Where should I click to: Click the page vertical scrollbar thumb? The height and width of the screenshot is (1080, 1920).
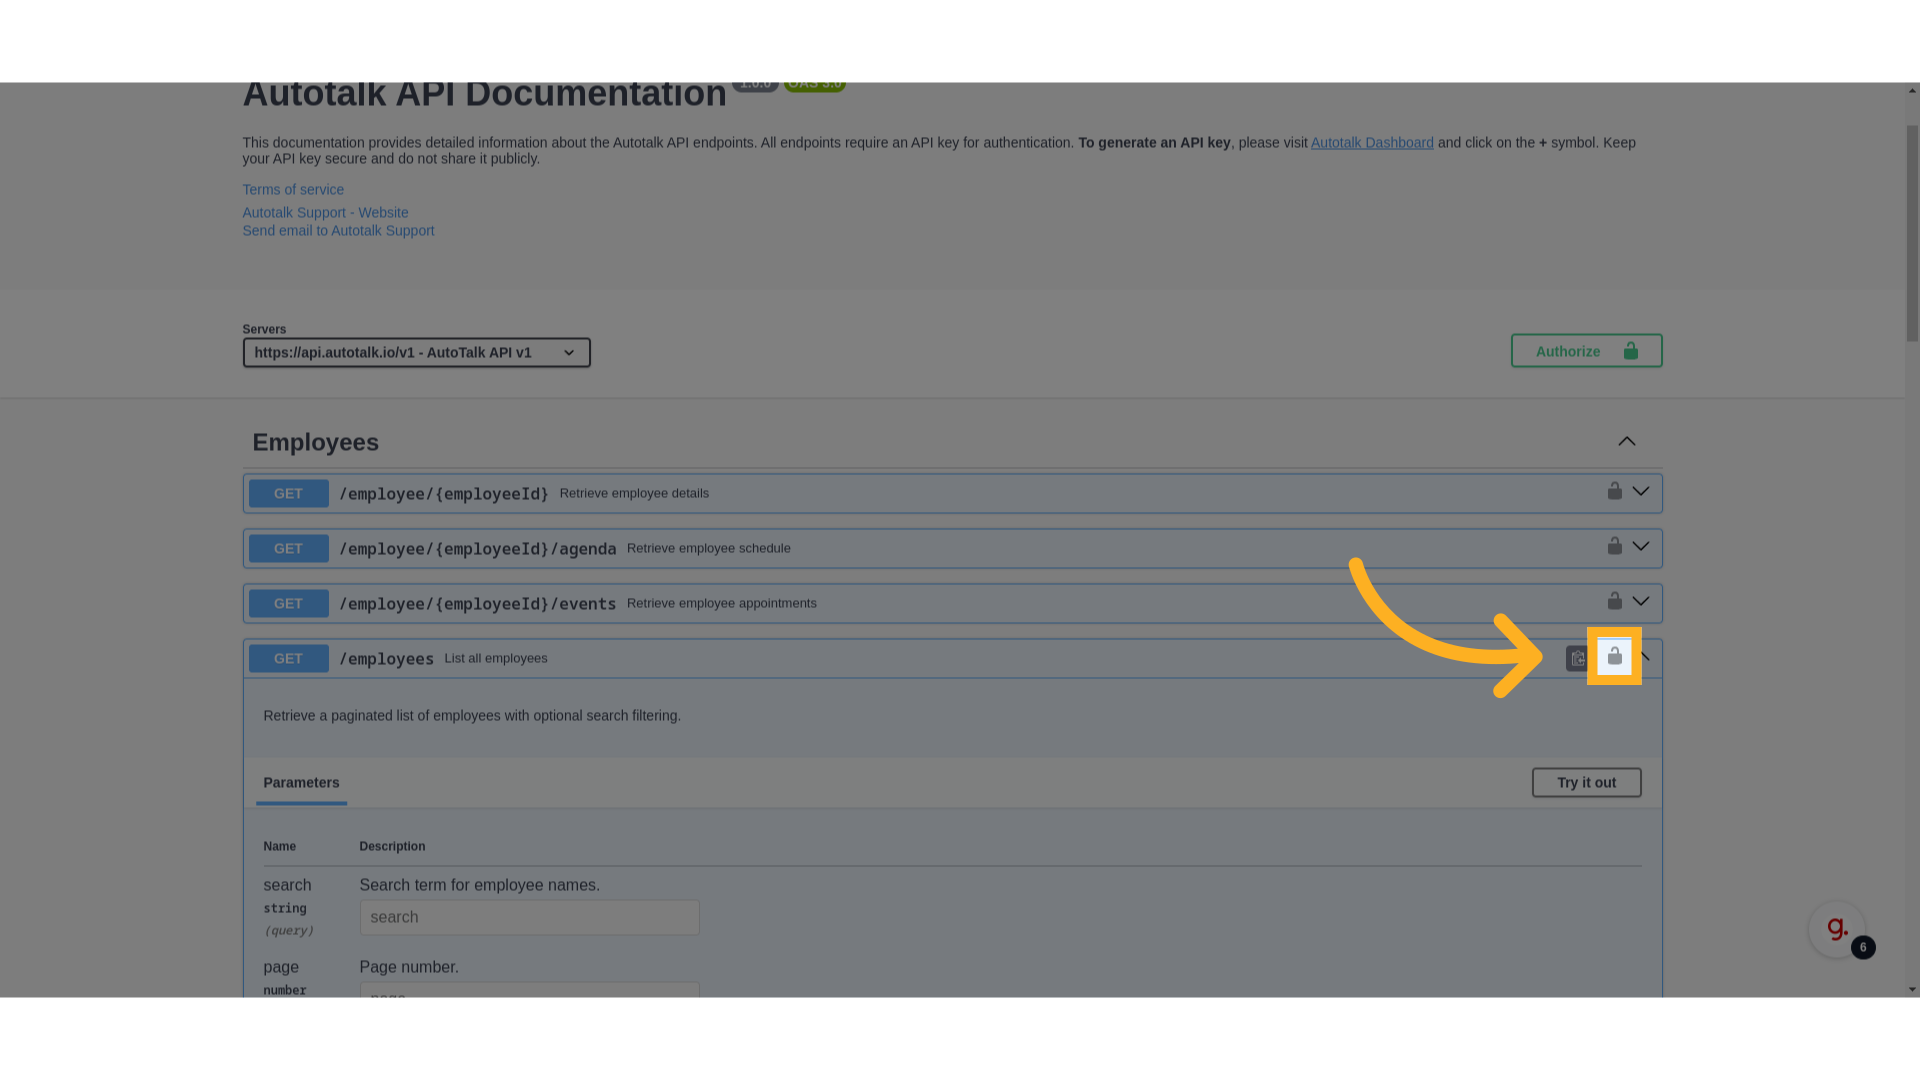1912,233
